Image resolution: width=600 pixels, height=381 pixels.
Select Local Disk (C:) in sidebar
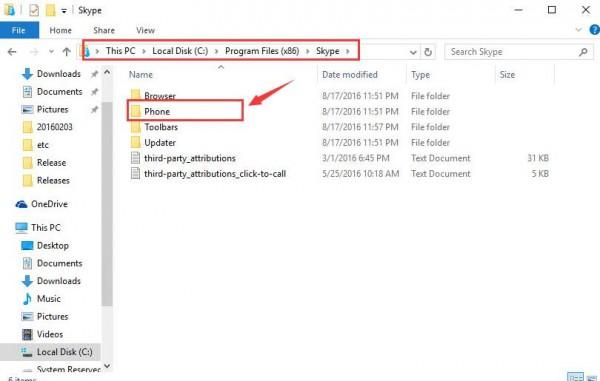64,352
